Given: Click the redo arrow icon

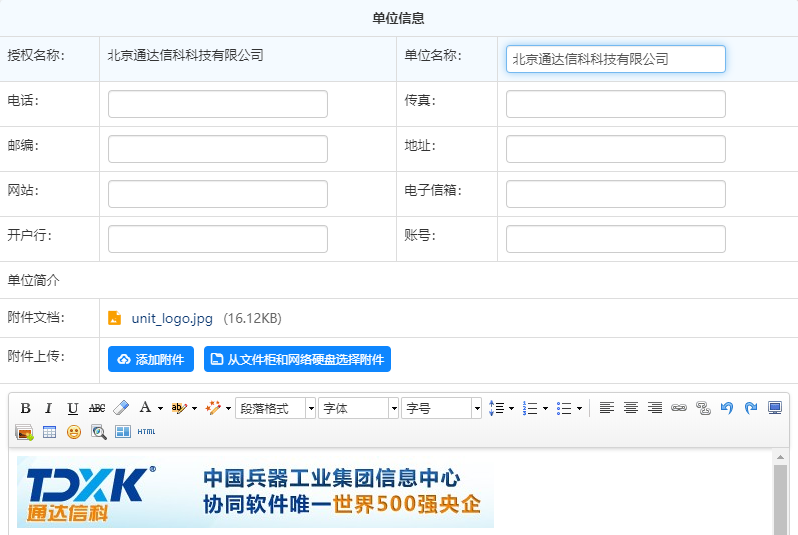Looking at the screenshot, I should point(751,408).
